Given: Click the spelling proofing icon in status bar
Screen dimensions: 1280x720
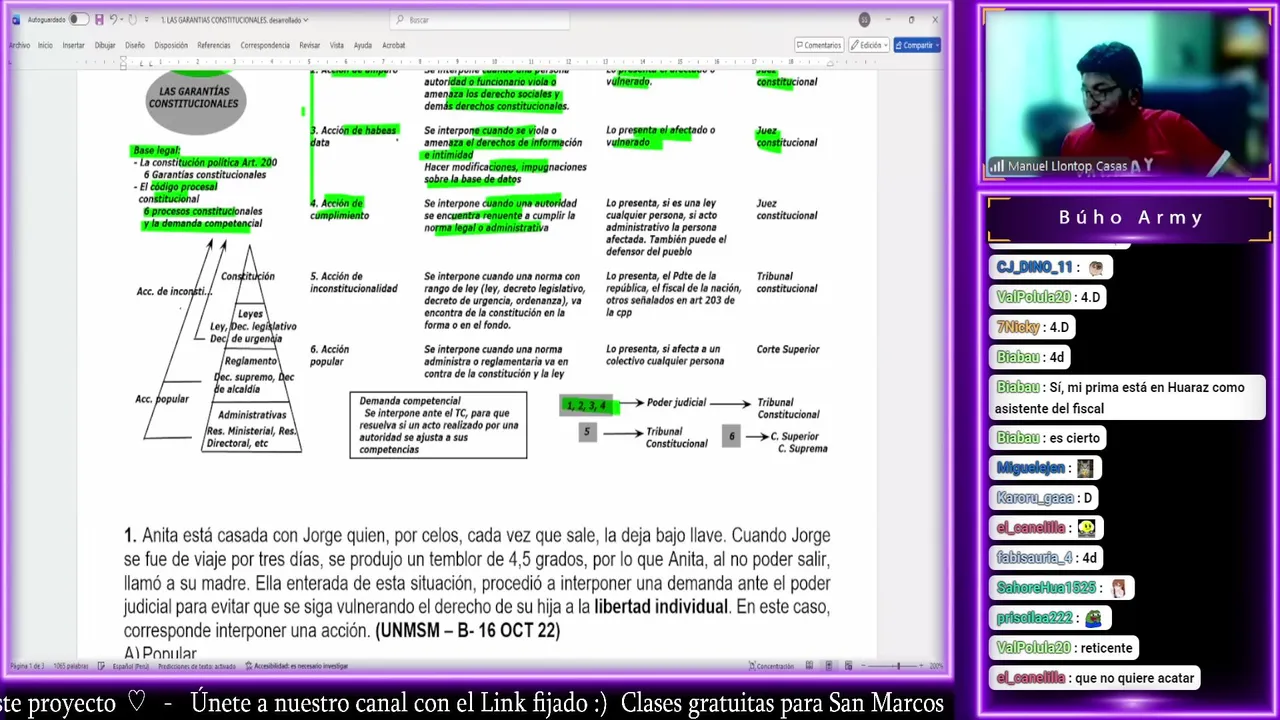Looking at the screenshot, I should [x=102, y=666].
